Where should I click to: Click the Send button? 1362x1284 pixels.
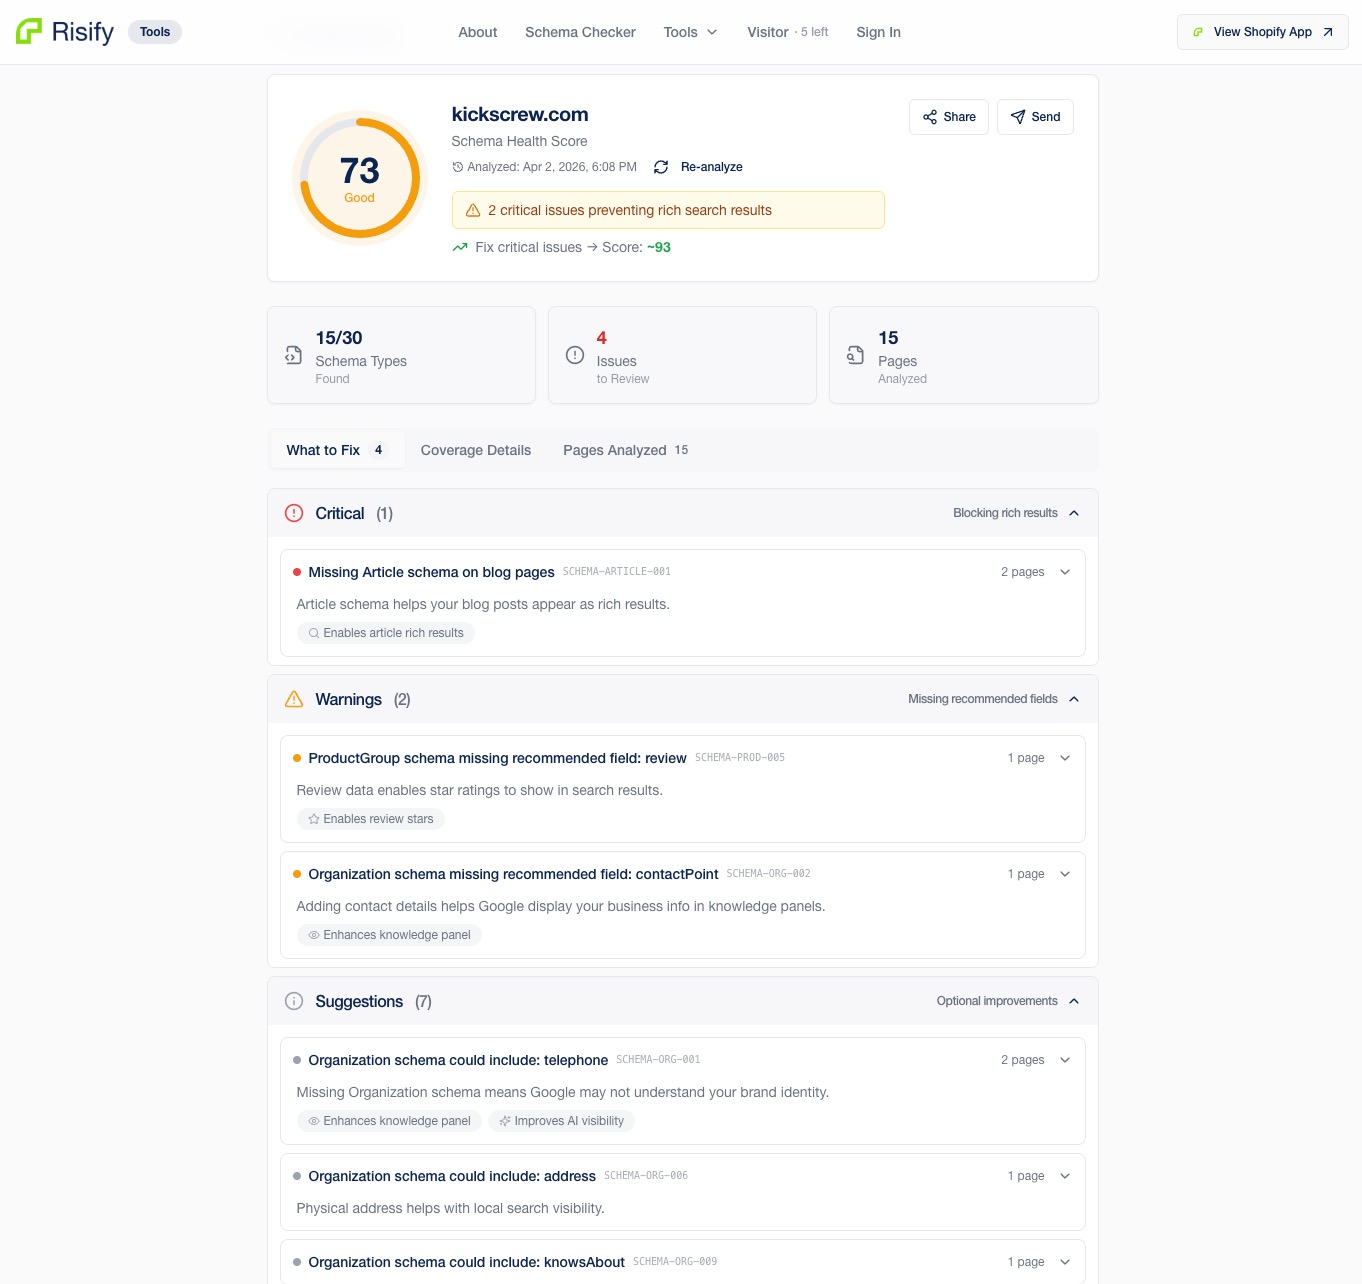1035,117
